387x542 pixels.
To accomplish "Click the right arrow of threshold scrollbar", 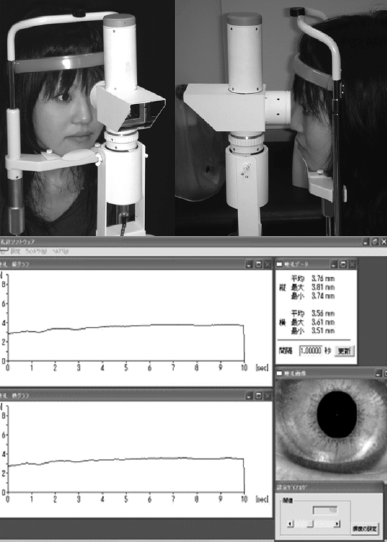I will (x=337, y=524).
